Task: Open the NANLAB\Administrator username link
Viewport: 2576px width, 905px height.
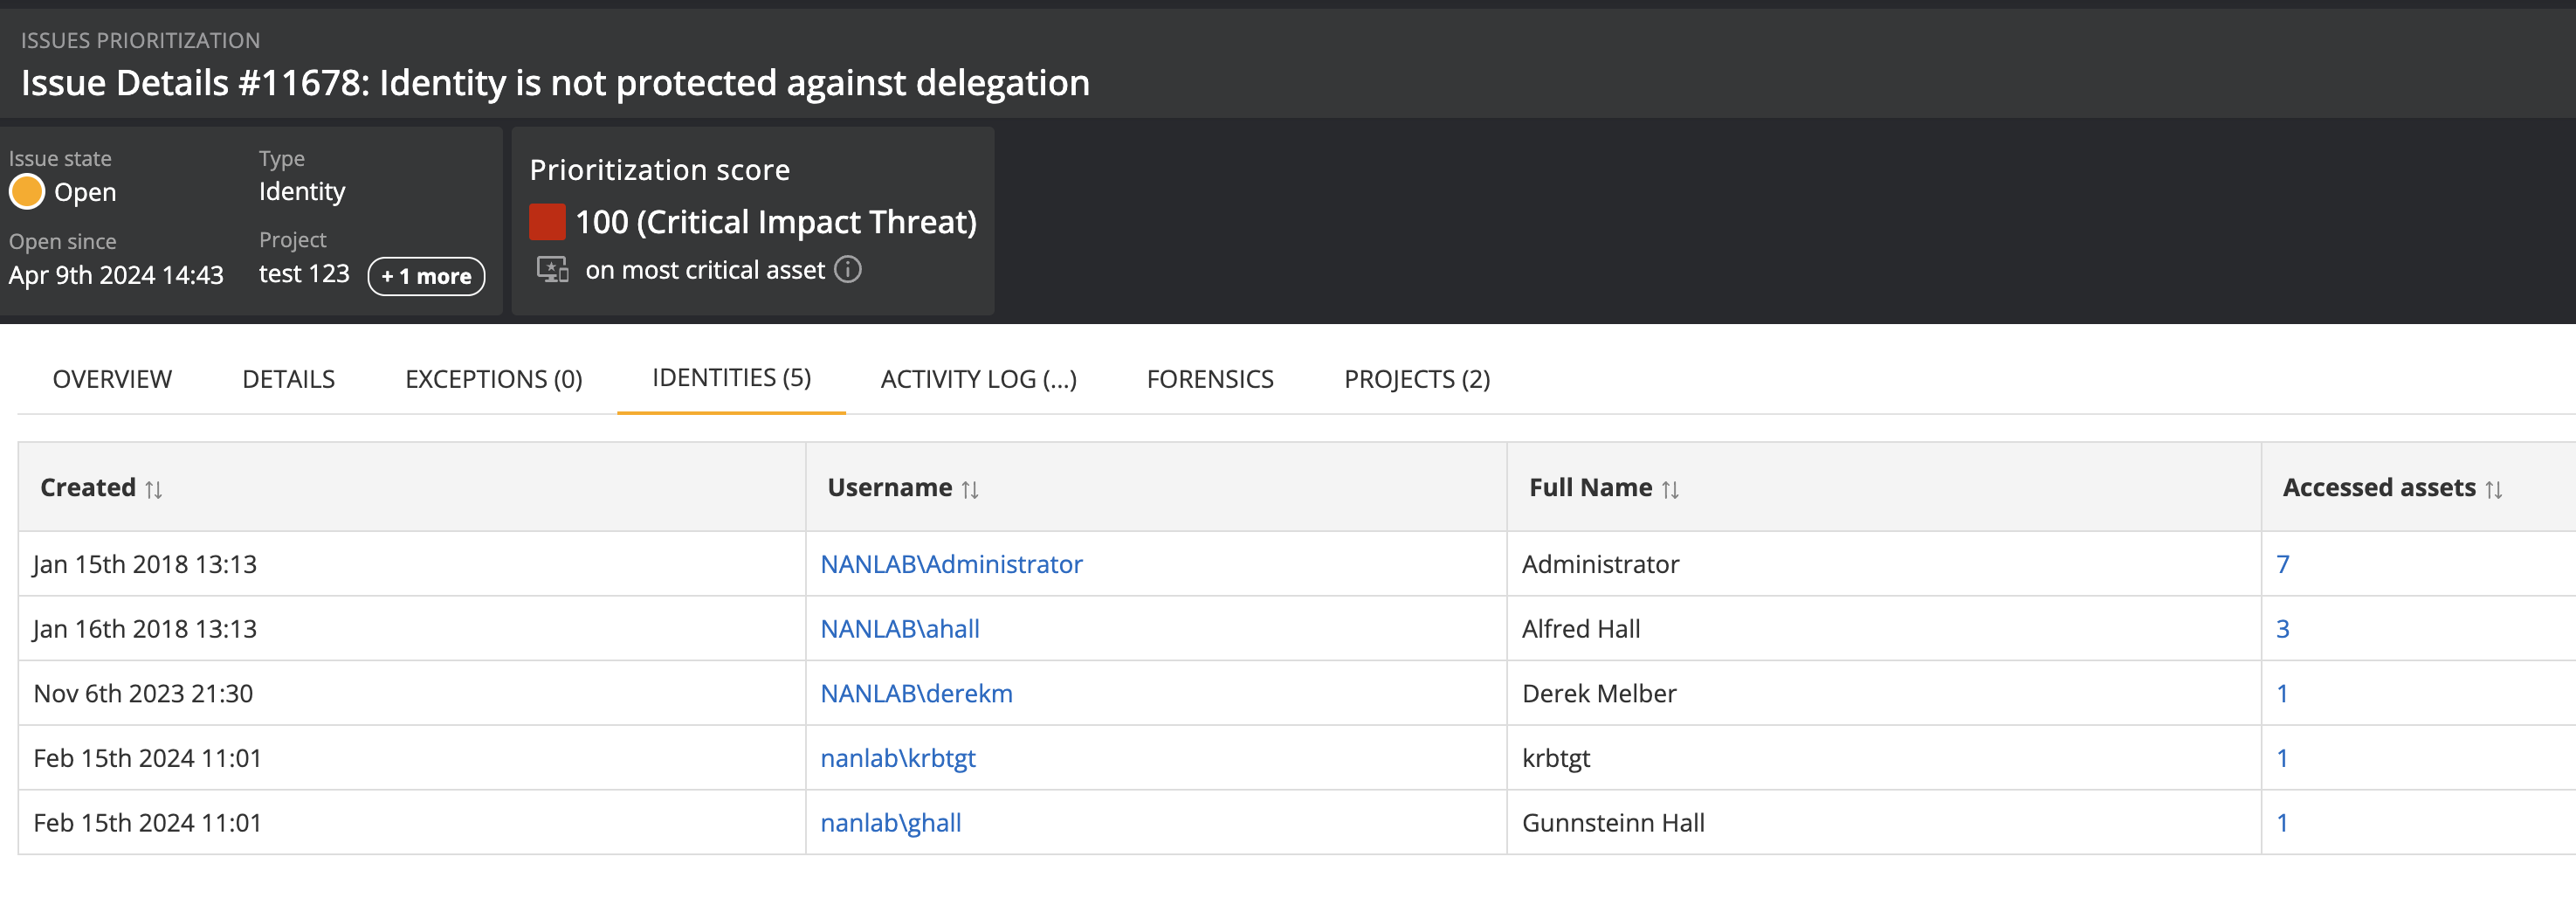Action: tap(951, 564)
